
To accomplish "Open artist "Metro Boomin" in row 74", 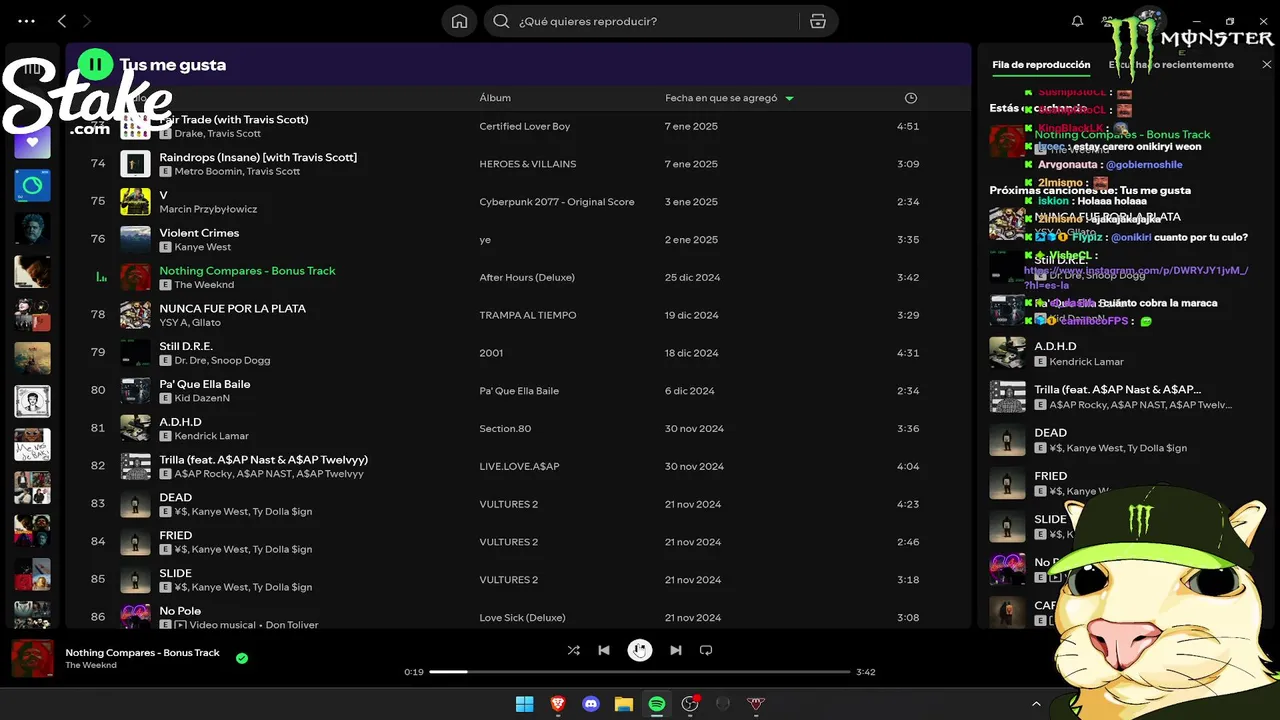I will 208,172.
